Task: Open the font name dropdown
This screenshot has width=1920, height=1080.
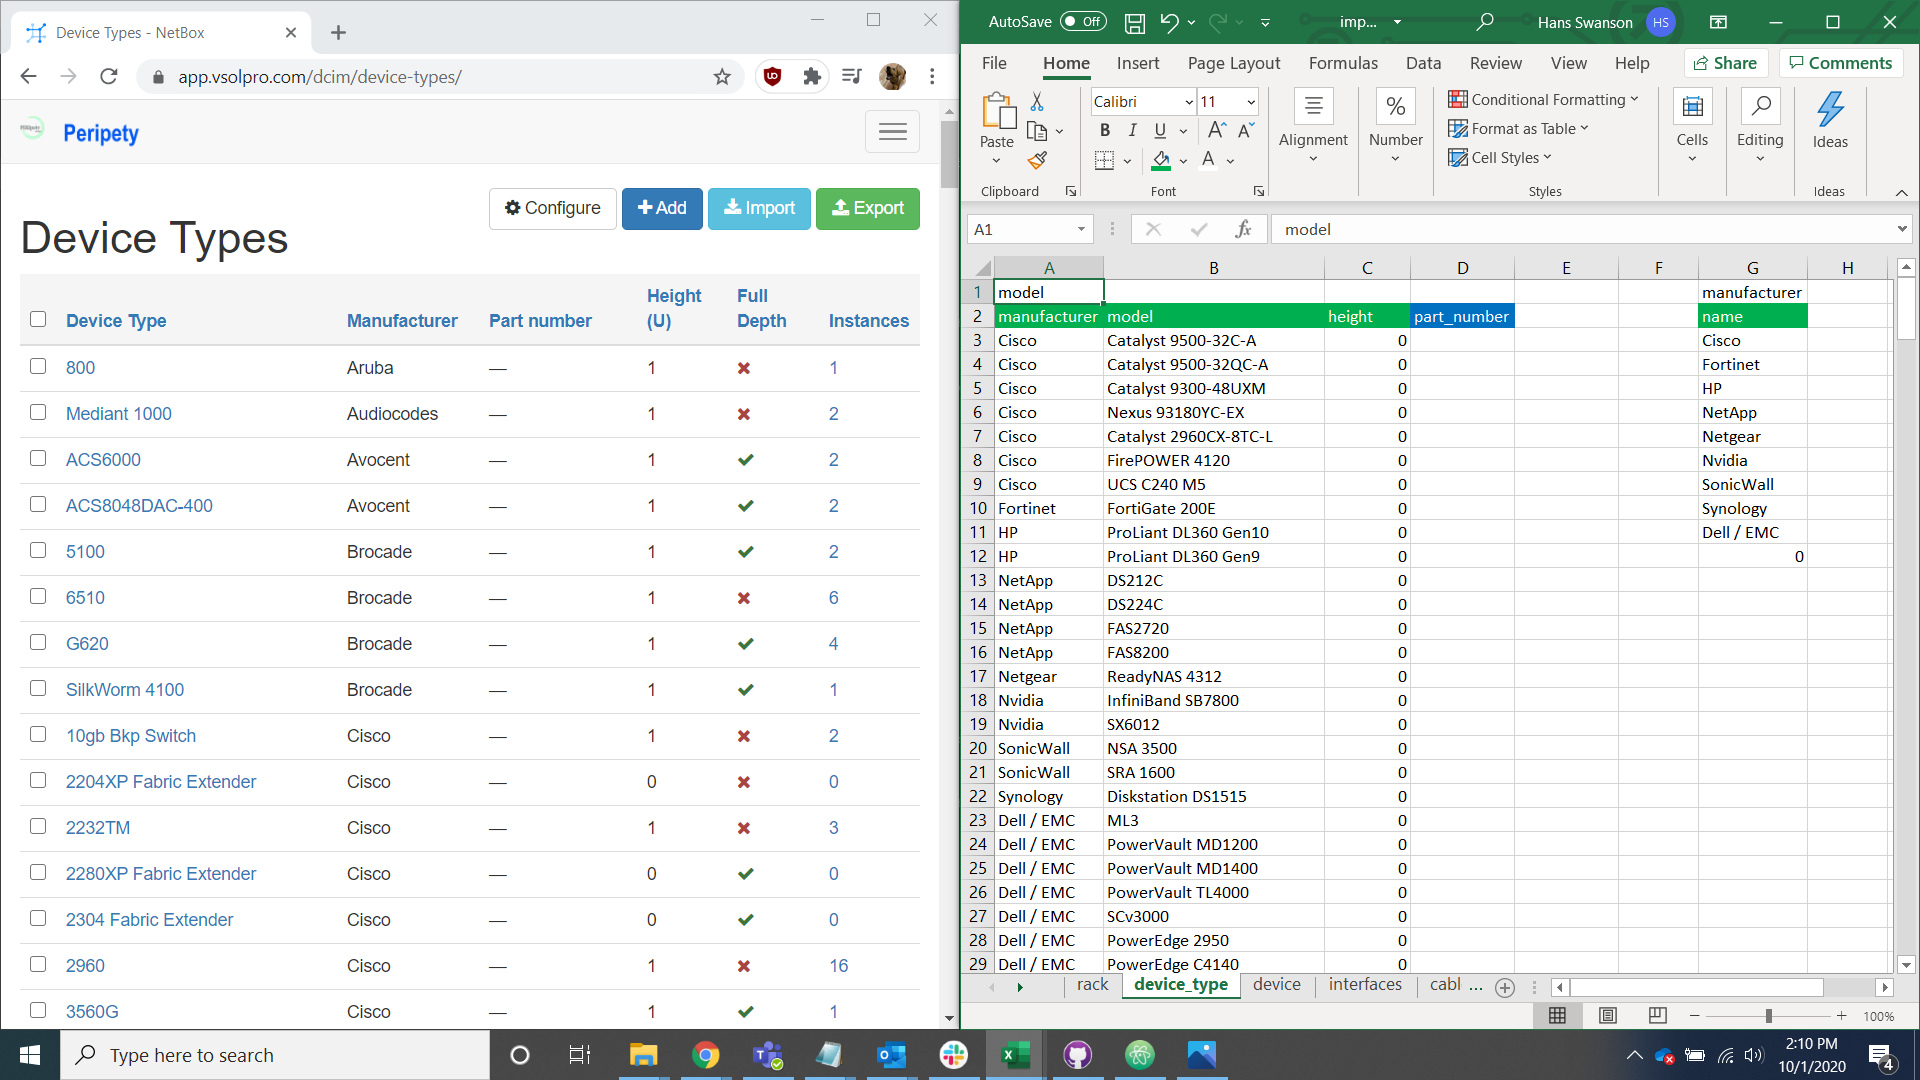Action: coord(1189,102)
